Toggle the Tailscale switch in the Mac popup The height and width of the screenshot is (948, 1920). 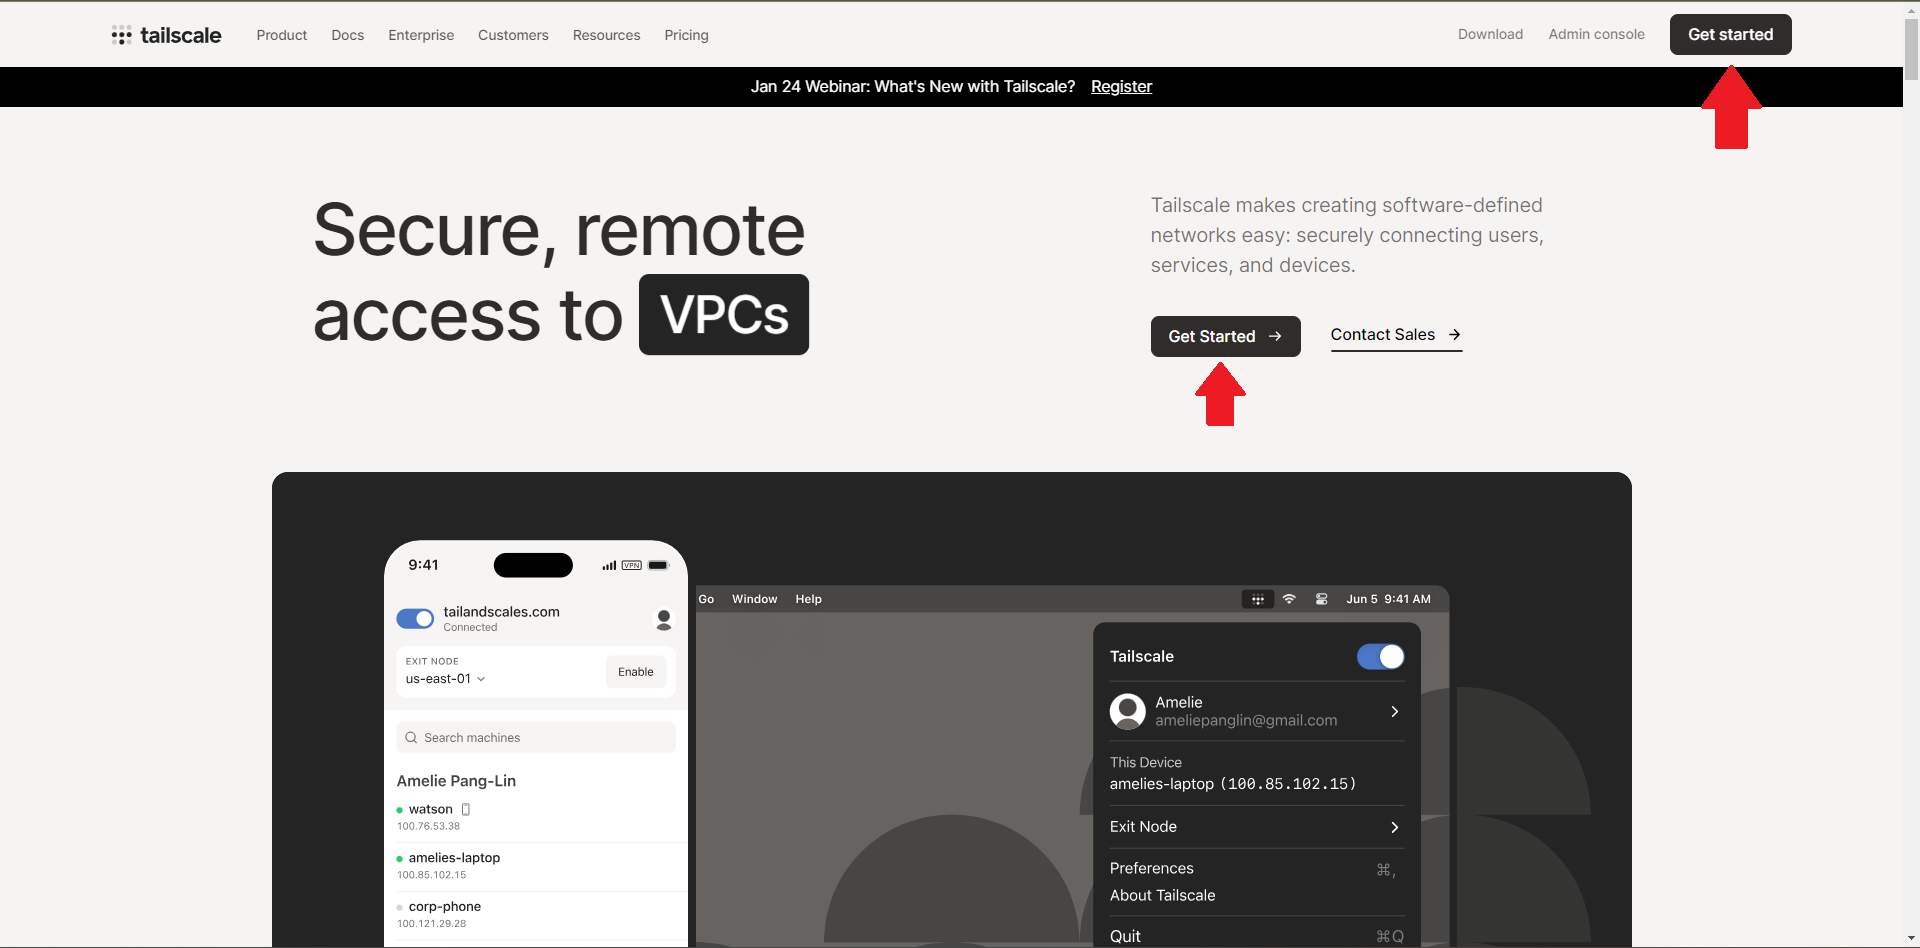coord(1380,656)
